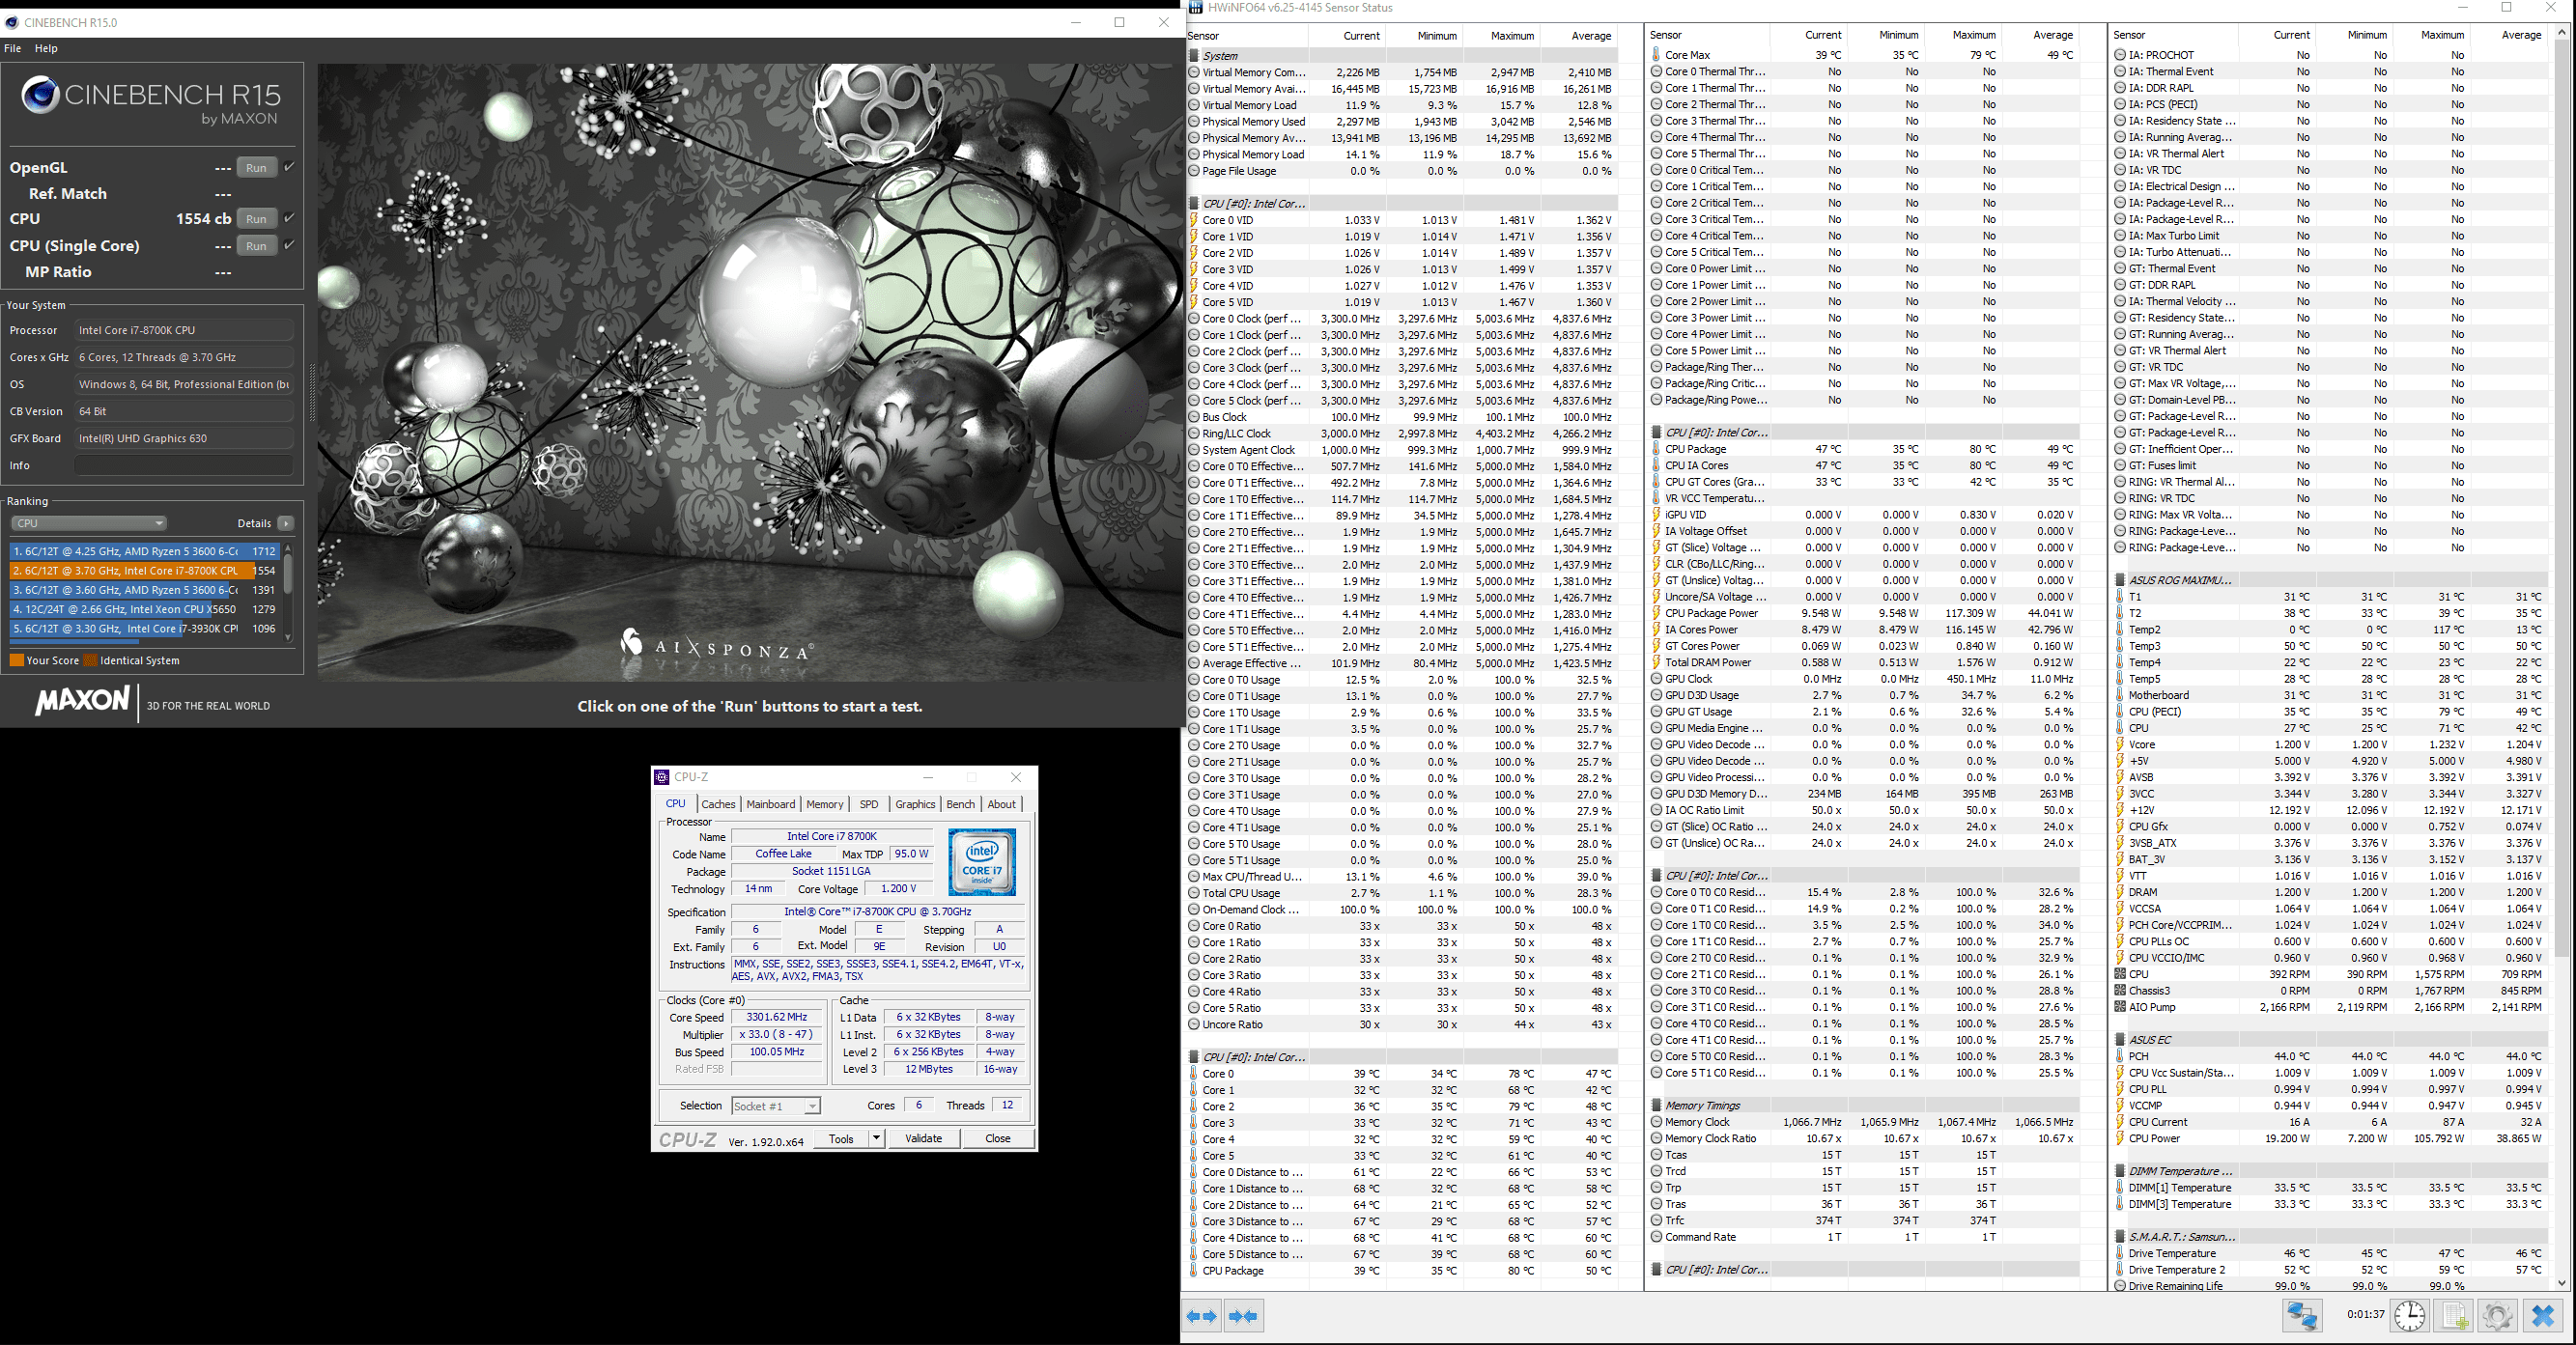The image size is (2576, 1345).
Task: Switch to the SPD tab in CPU-Z
Action: click(x=869, y=804)
